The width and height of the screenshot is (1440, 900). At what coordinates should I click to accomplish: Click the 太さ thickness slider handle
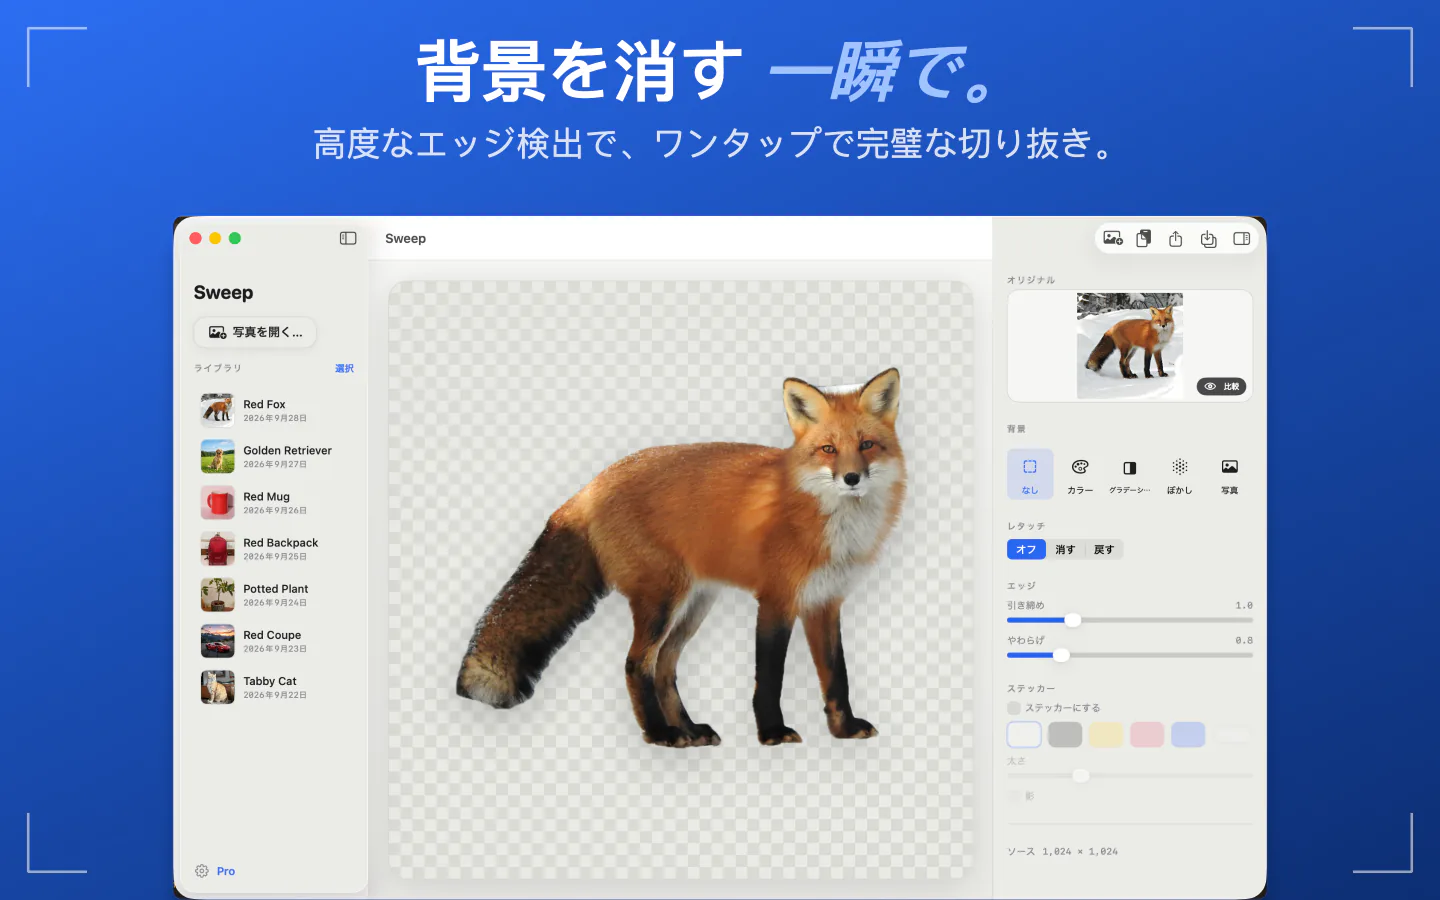point(1080,775)
